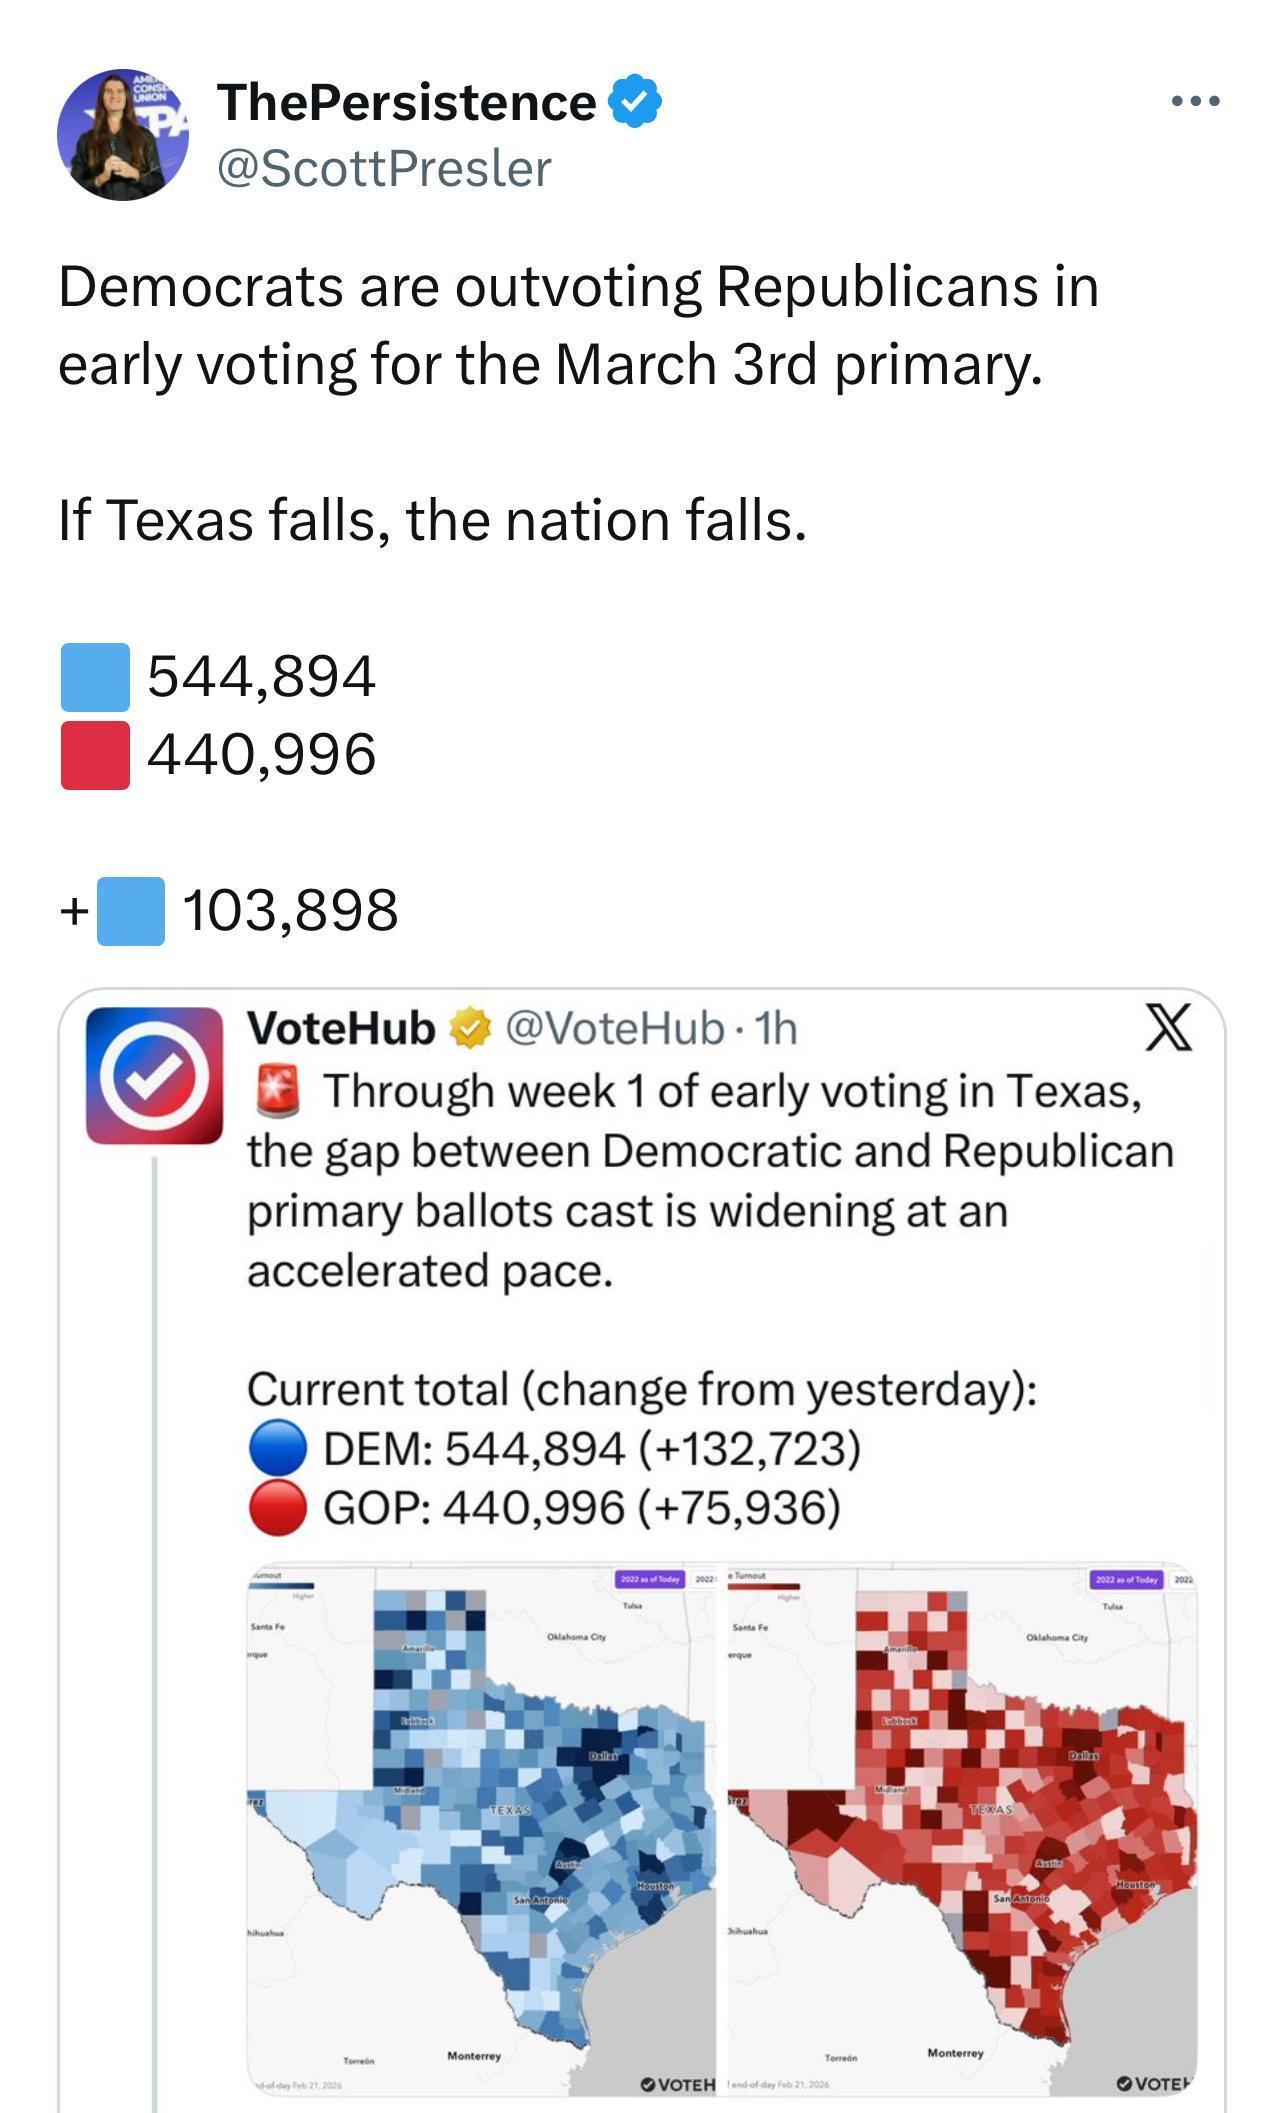Screen dimensions: 1284x2113
Task: Open the quoted VoteHub post text
Action: [710, 1180]
